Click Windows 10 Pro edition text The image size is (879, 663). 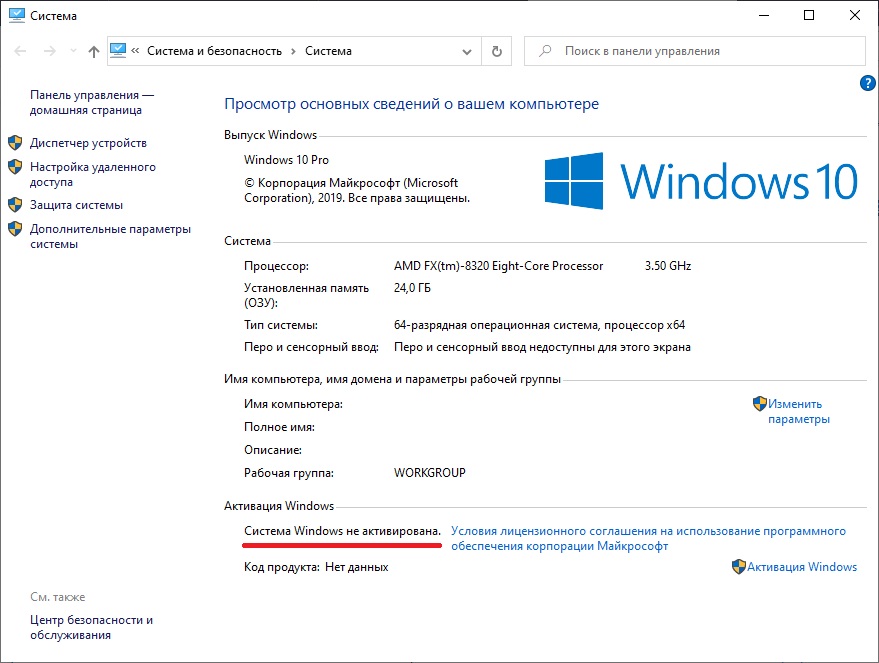click(x=286, y=160)
